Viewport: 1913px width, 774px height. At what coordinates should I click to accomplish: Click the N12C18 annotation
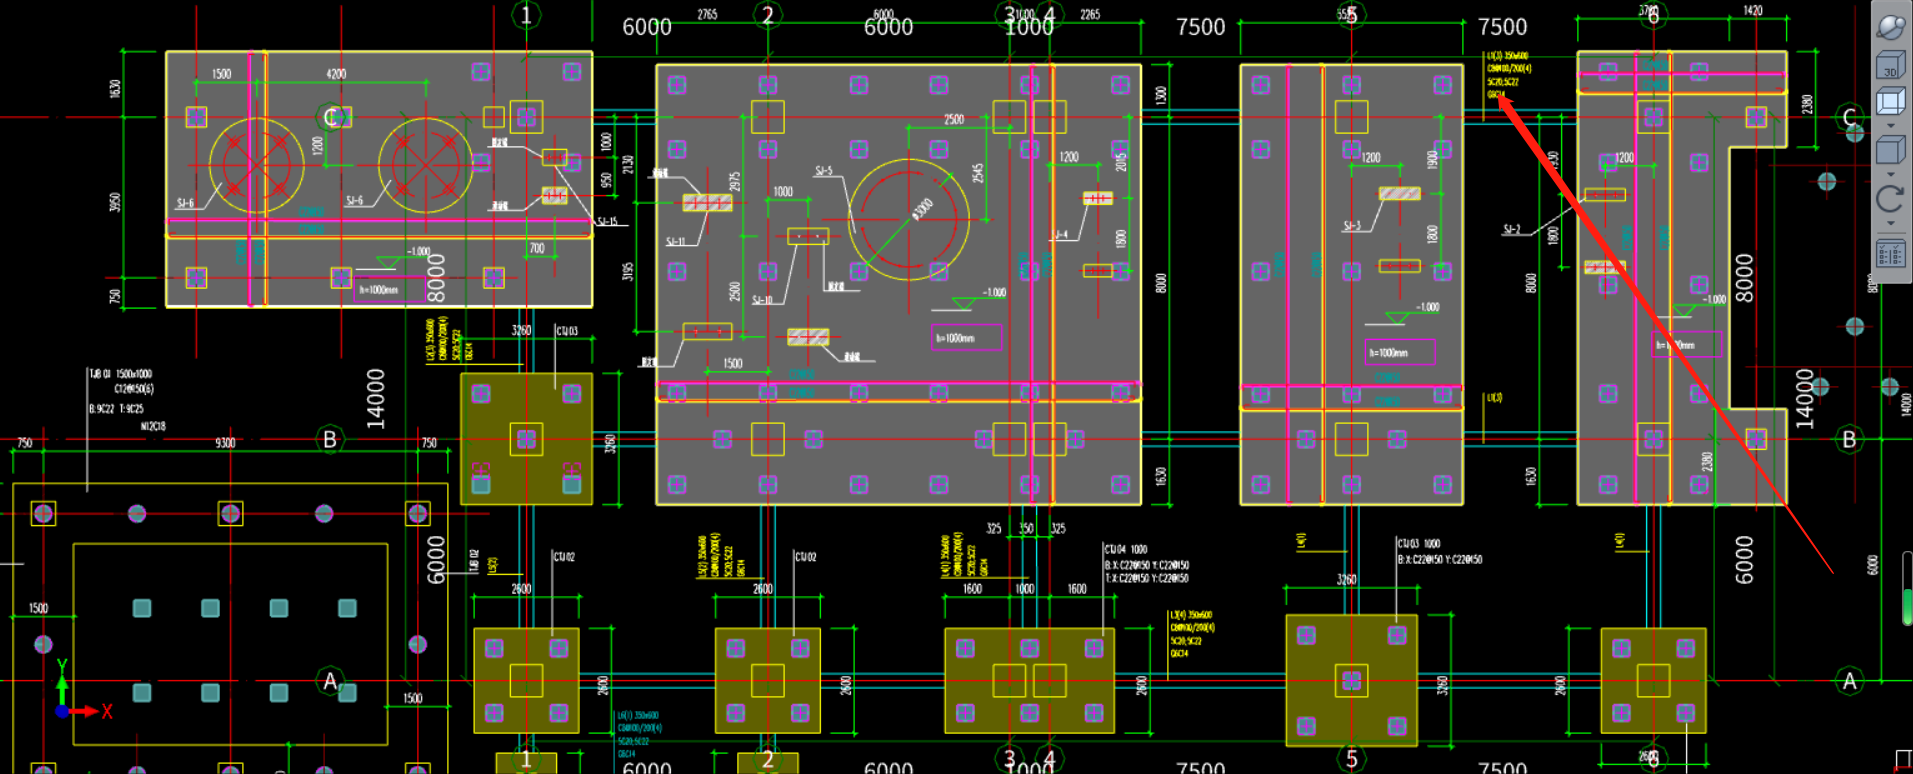153,426
